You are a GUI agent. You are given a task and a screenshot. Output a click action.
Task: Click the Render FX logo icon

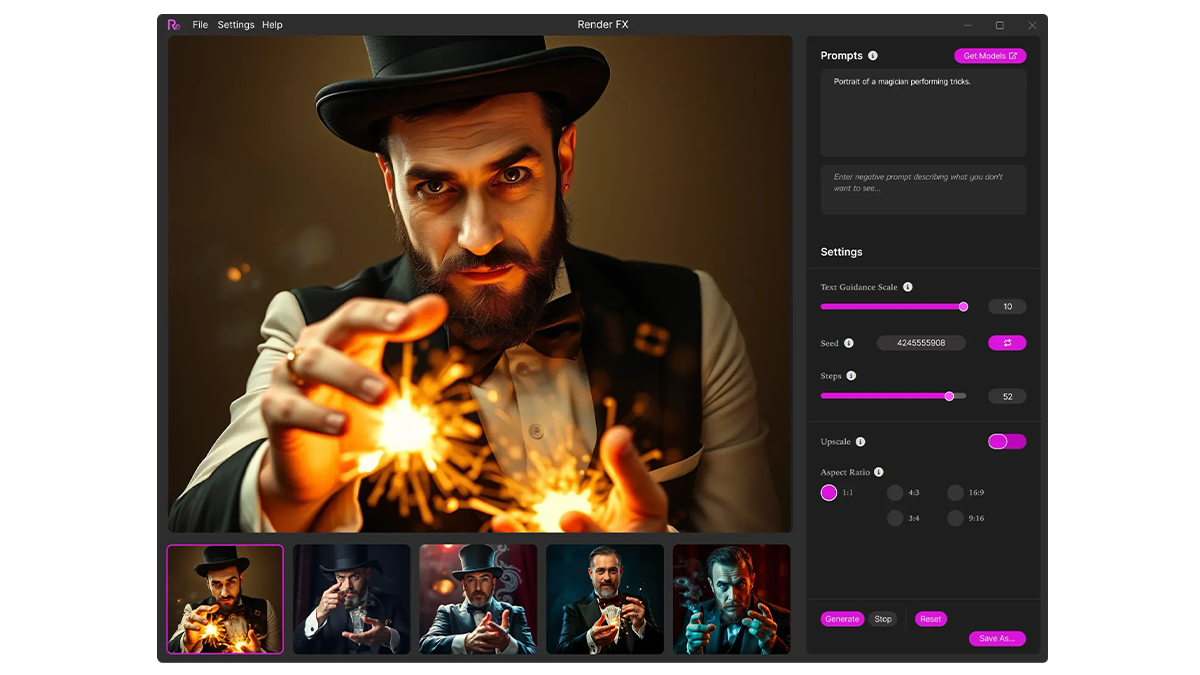point(174,25)
